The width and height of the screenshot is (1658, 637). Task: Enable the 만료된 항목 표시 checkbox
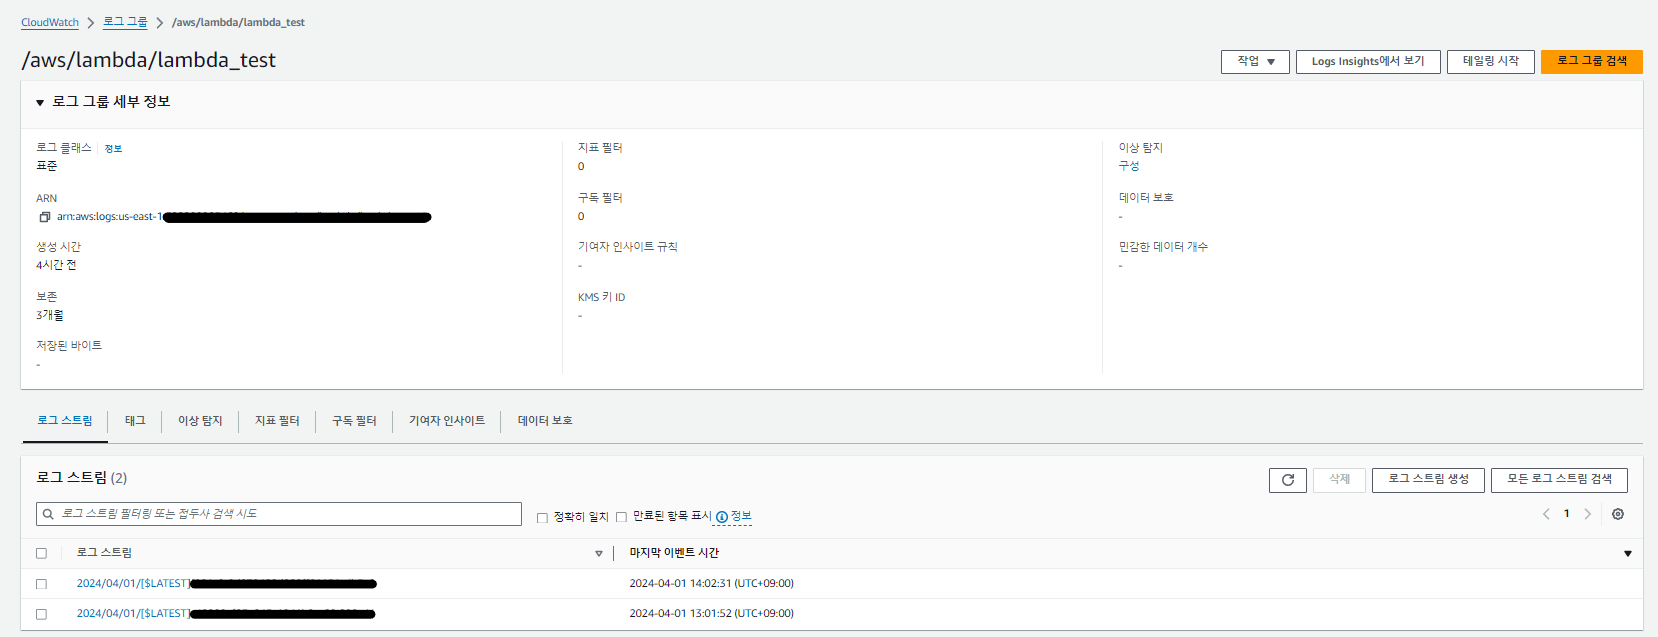(x=621, y=517)
